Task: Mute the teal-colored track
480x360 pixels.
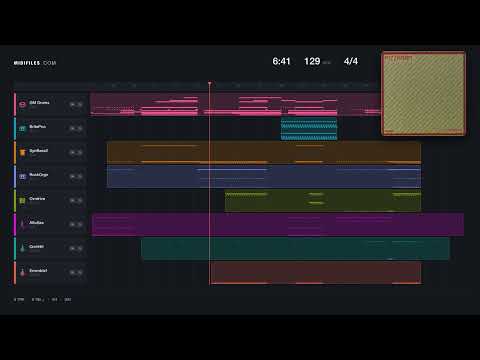Action: (72, 248)
